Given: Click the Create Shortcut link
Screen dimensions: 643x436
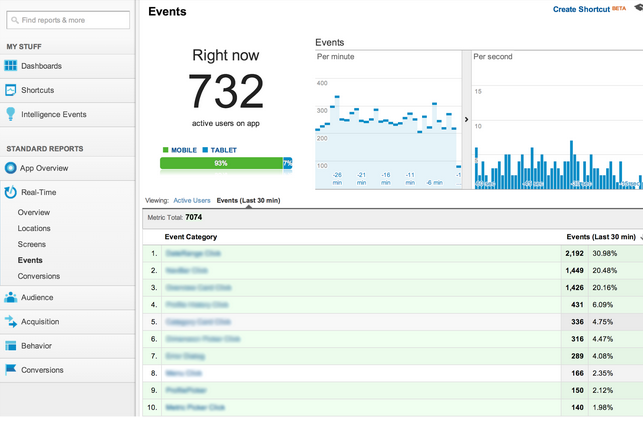Looking at the screenshot, I should 581,9.
